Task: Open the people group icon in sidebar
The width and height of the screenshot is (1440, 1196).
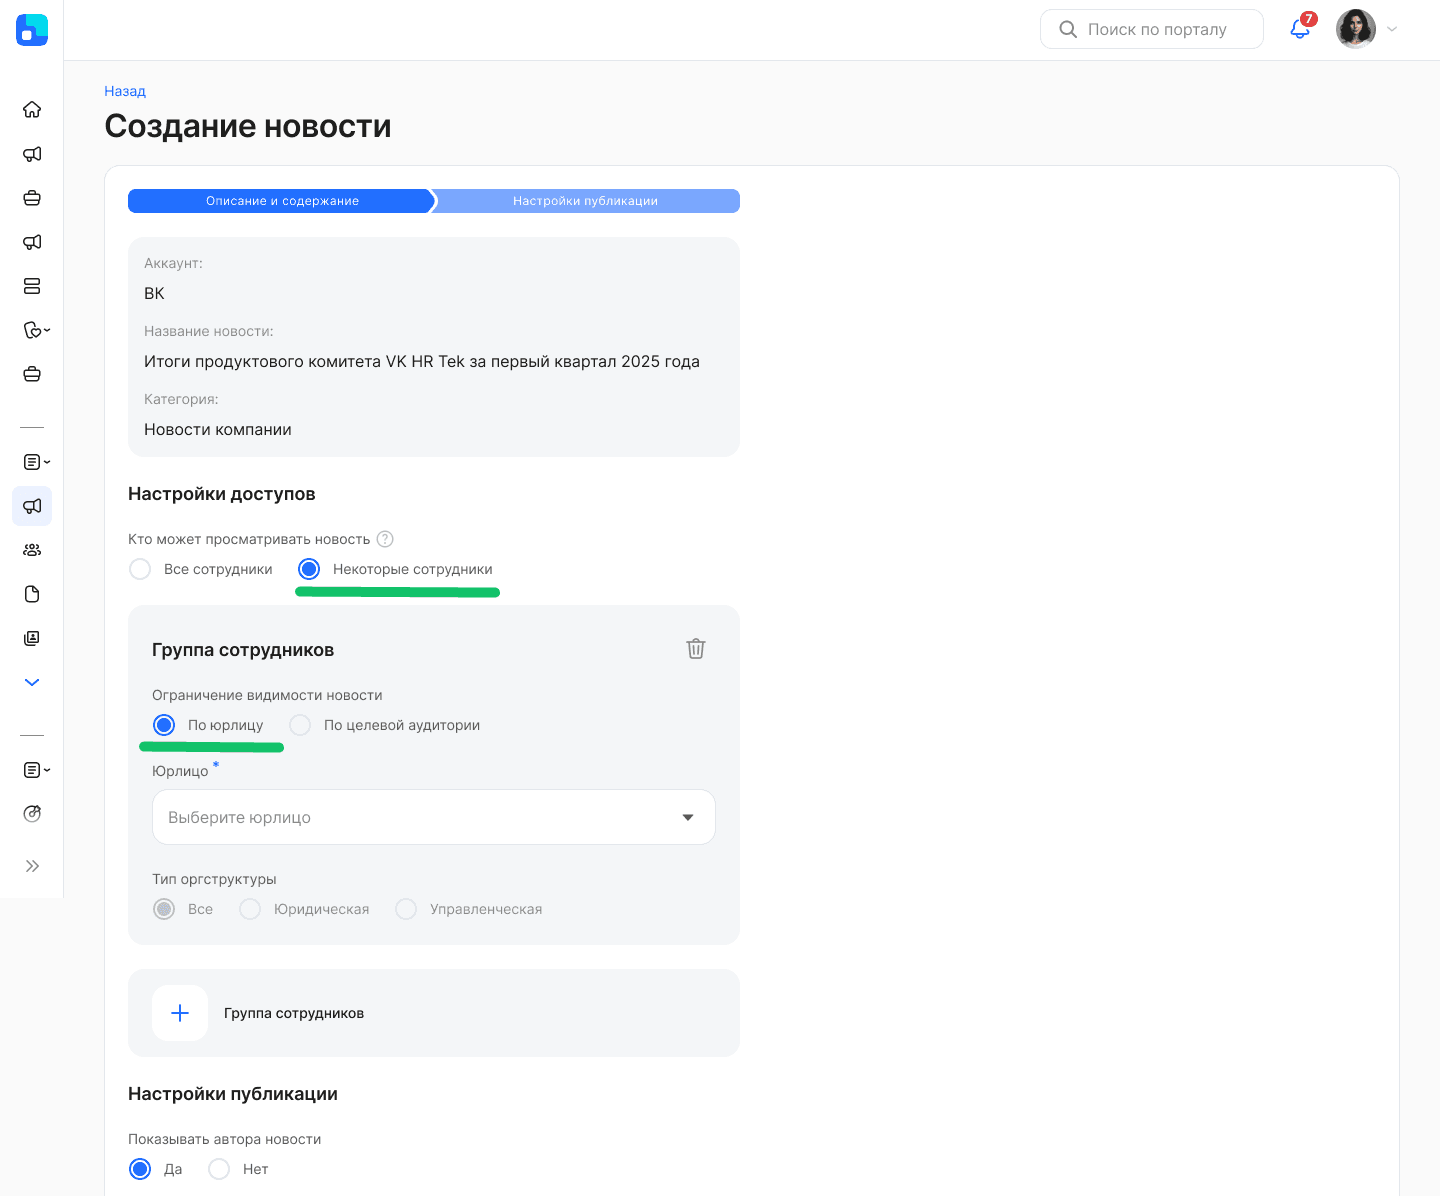Action: [32, 550]
